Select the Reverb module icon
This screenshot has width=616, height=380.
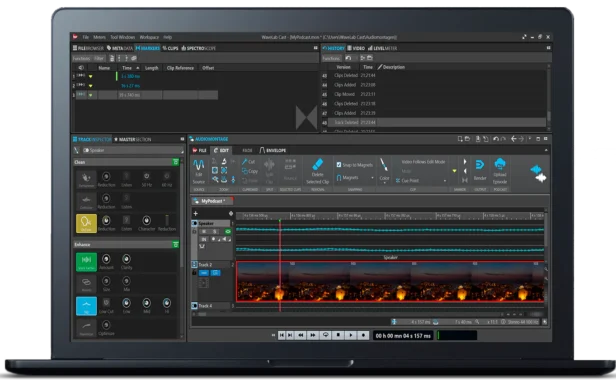[x=86, y=284]
